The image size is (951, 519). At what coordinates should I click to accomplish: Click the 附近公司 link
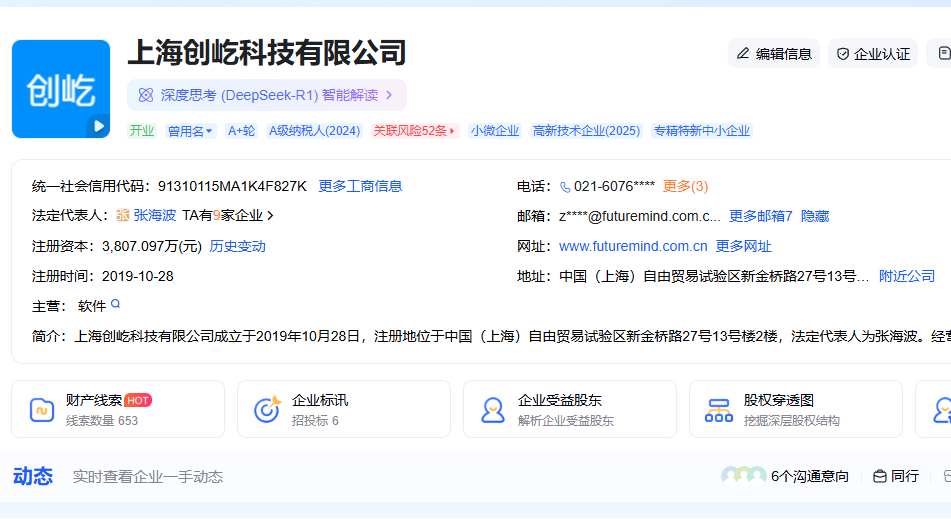(907, 276)
